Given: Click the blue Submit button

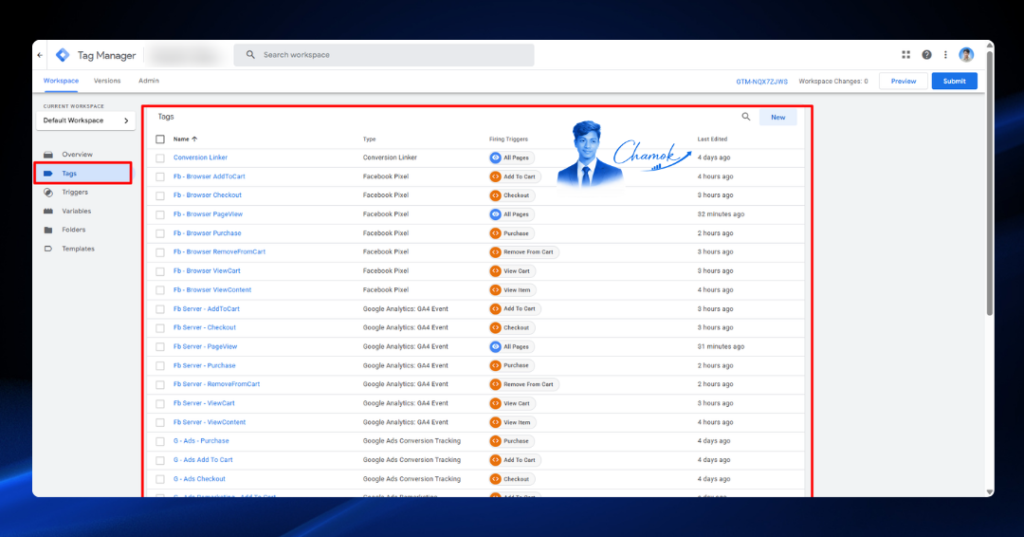Looking at the screenshot, I should tap(954, 81).
